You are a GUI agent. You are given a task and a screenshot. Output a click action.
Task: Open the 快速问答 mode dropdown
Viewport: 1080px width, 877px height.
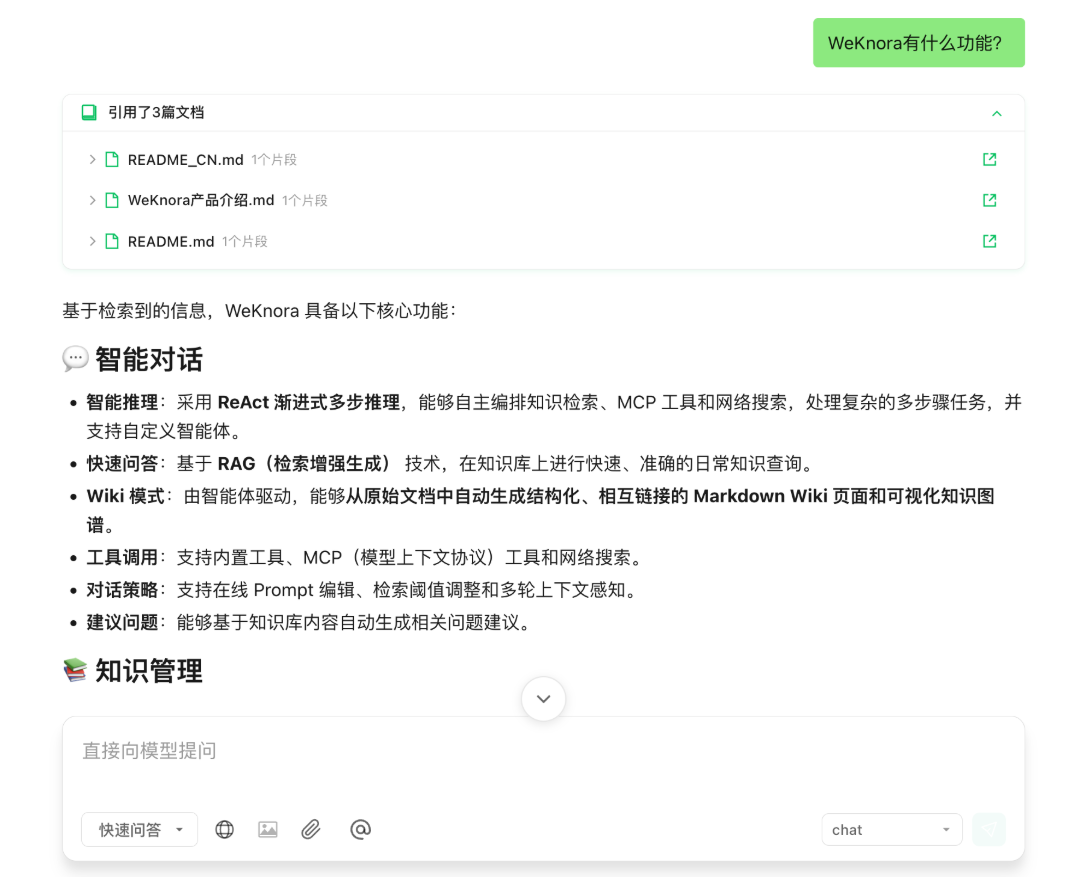point(139,829)
